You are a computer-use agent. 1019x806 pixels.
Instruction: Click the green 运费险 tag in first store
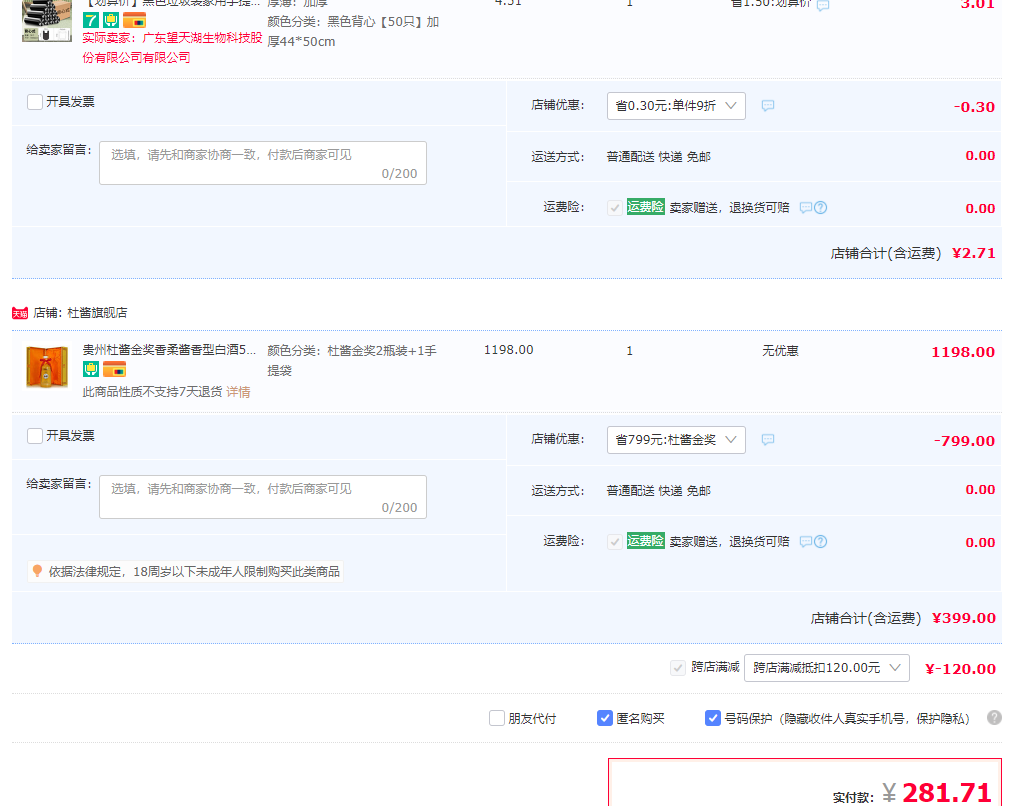point(645,207)
